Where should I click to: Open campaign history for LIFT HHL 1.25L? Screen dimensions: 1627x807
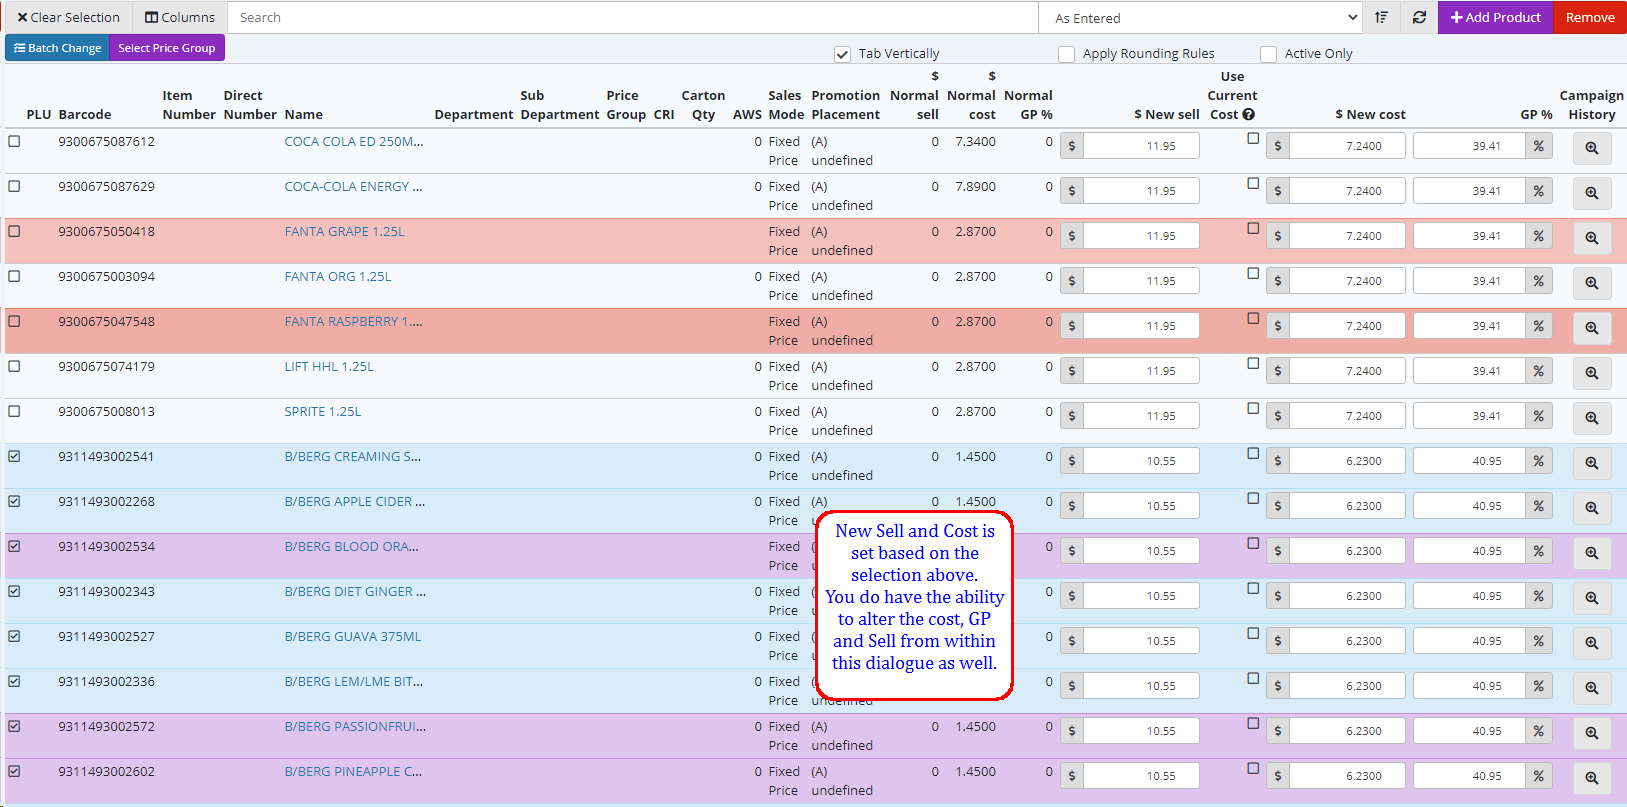(1591, 373)
